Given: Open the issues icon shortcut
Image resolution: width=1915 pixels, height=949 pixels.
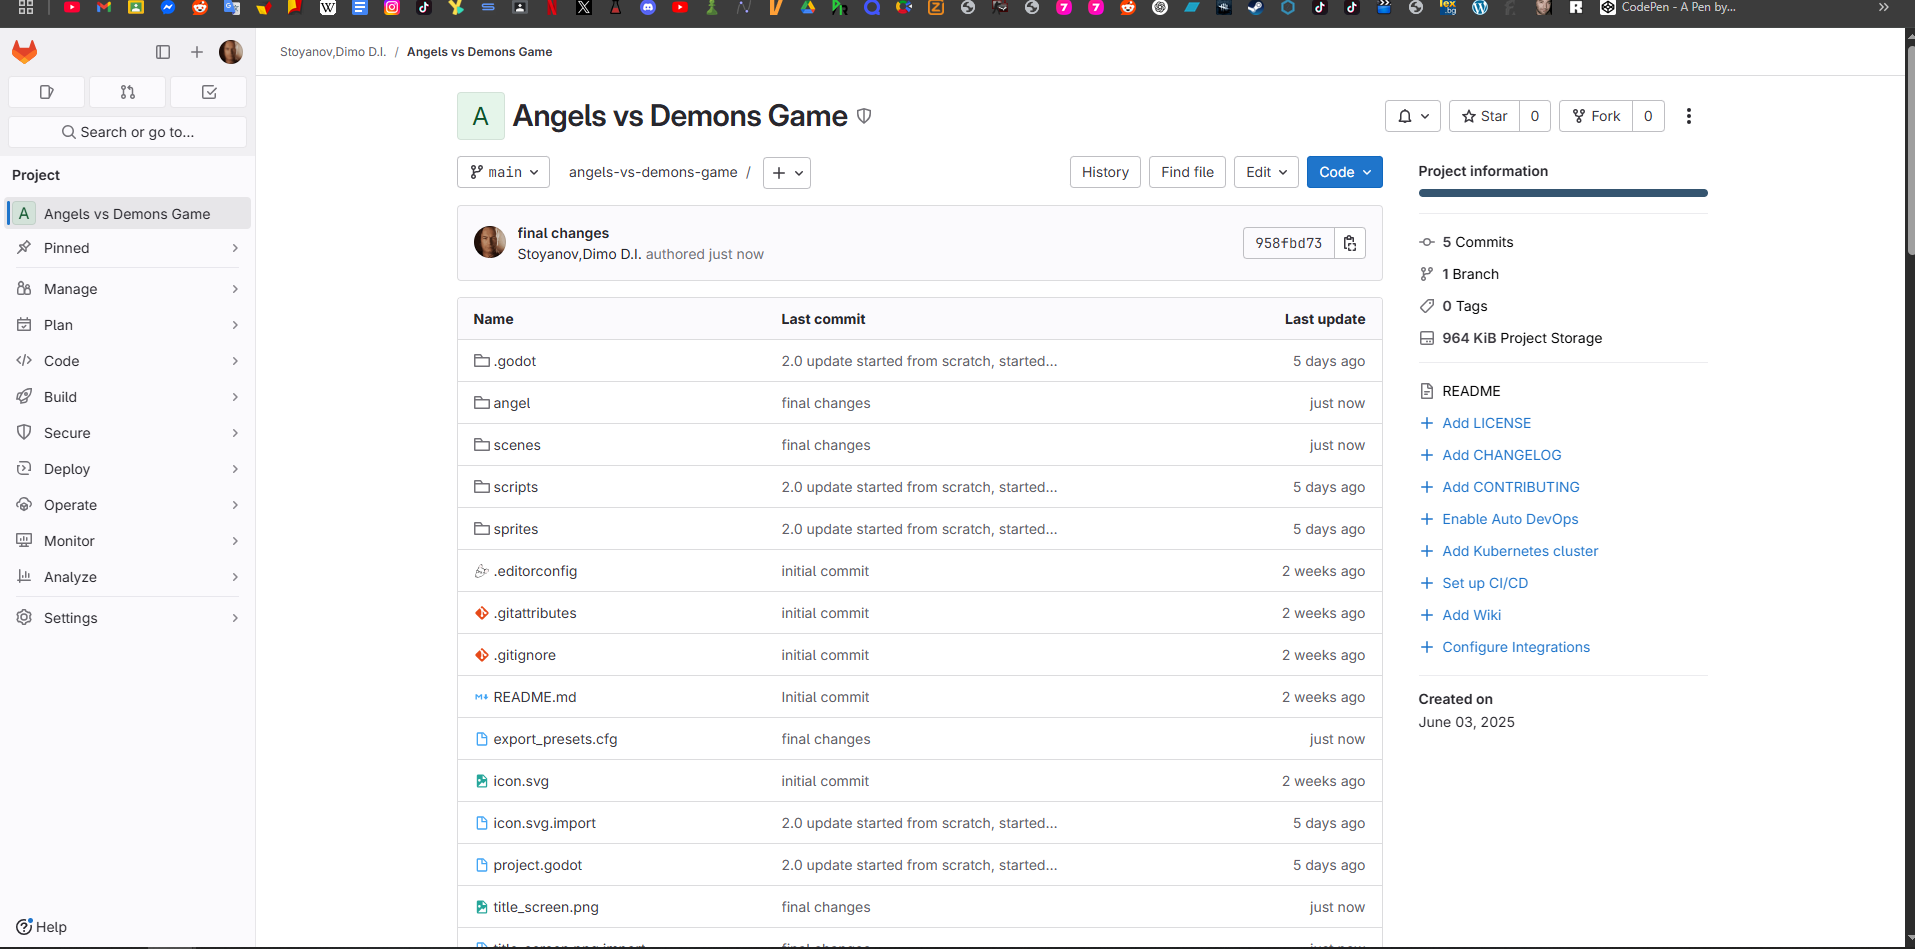Looking at the screenshot, I should 46,92.
